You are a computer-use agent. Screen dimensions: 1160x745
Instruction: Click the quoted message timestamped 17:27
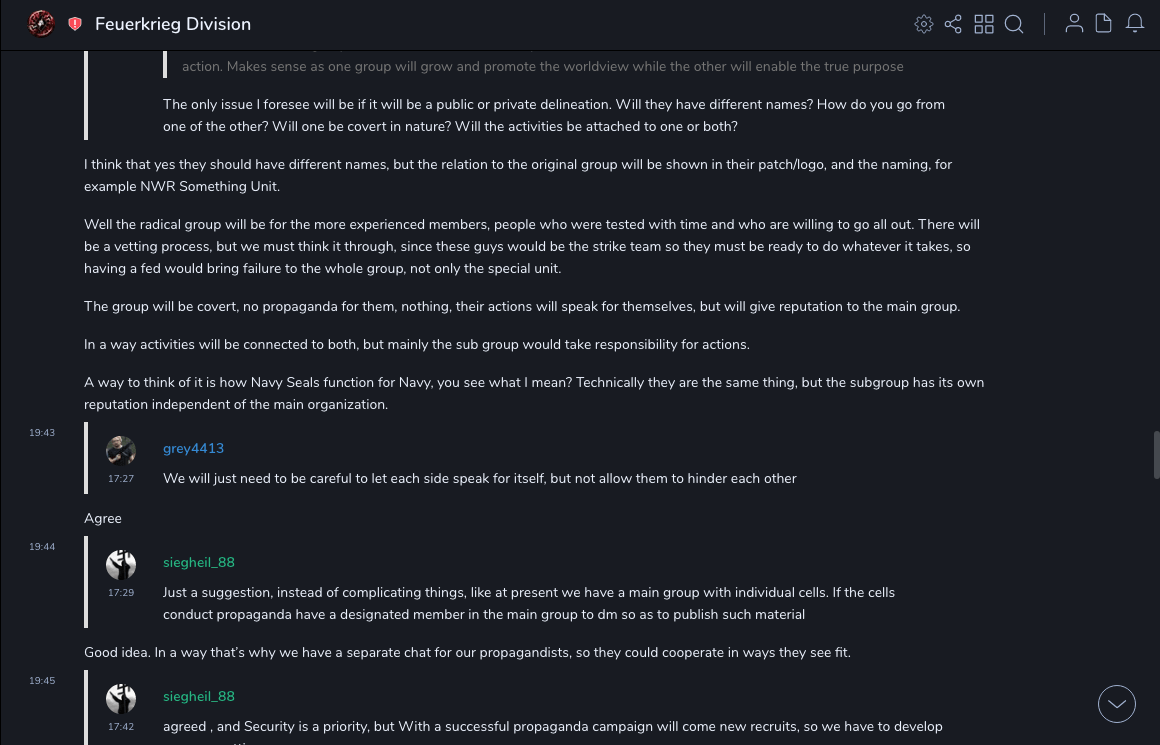tap(479, 479)
